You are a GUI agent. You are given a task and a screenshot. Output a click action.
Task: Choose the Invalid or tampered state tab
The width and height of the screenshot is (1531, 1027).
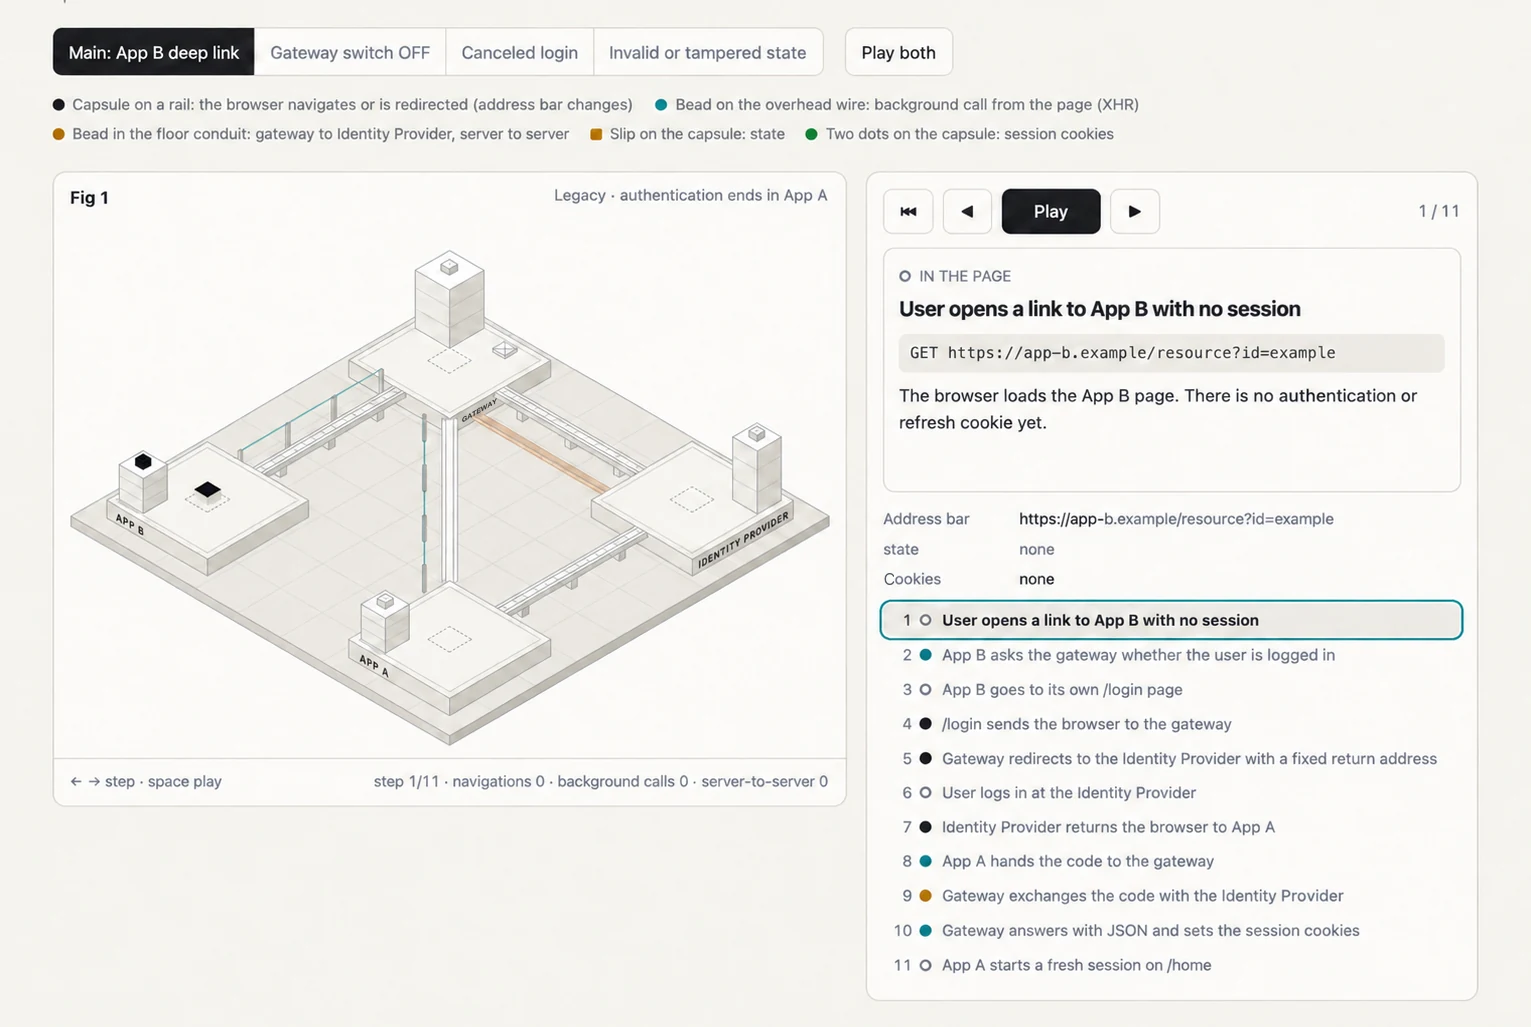pos(707,52)
